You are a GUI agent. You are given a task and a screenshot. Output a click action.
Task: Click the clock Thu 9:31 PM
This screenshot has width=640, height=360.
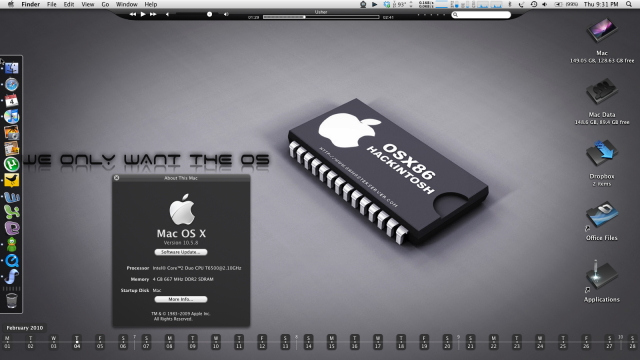[601, 4]
